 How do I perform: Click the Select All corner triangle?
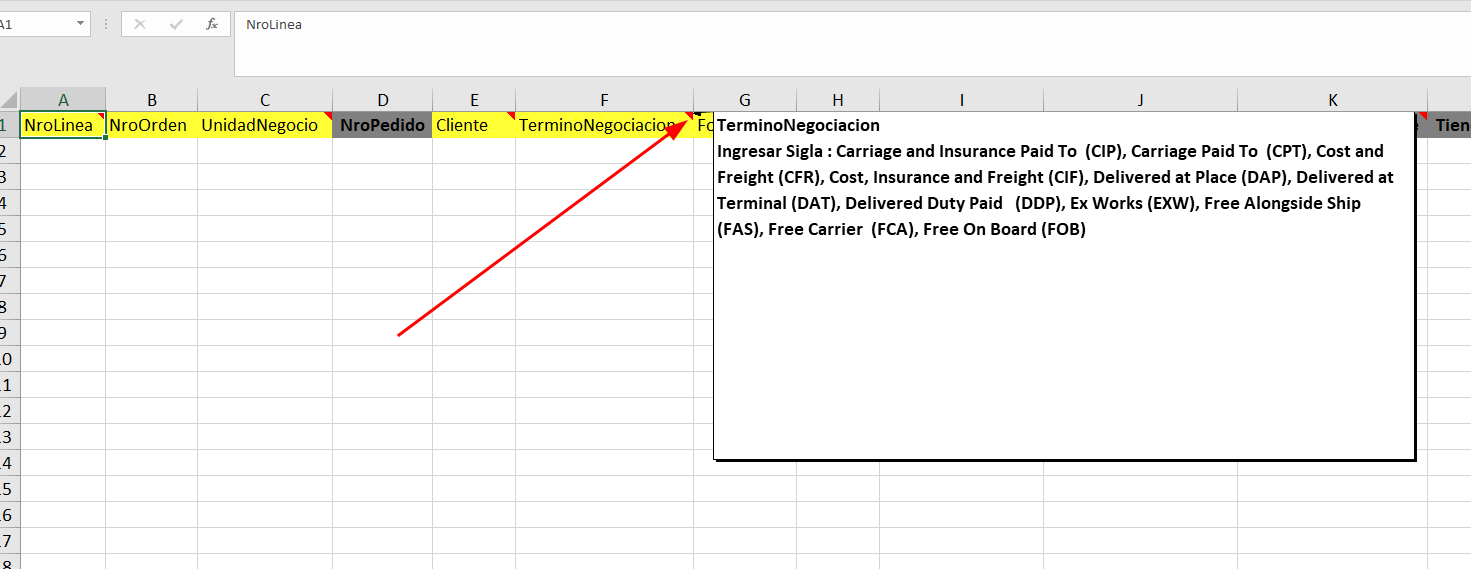click(10, 100)
